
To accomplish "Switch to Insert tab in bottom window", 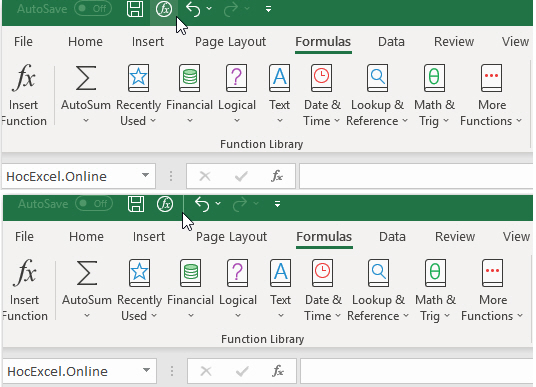I will coord(149,237).
